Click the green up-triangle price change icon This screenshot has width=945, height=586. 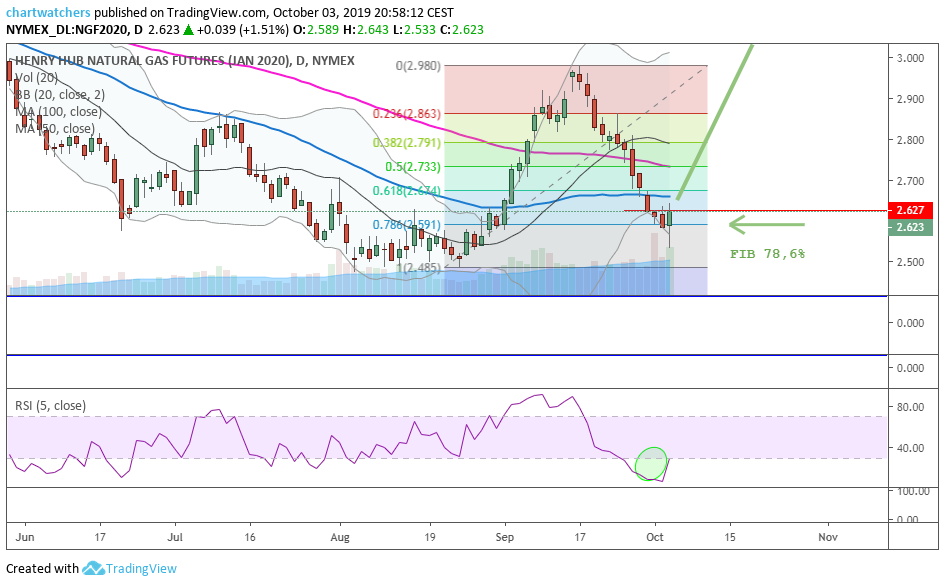(188, 30)
